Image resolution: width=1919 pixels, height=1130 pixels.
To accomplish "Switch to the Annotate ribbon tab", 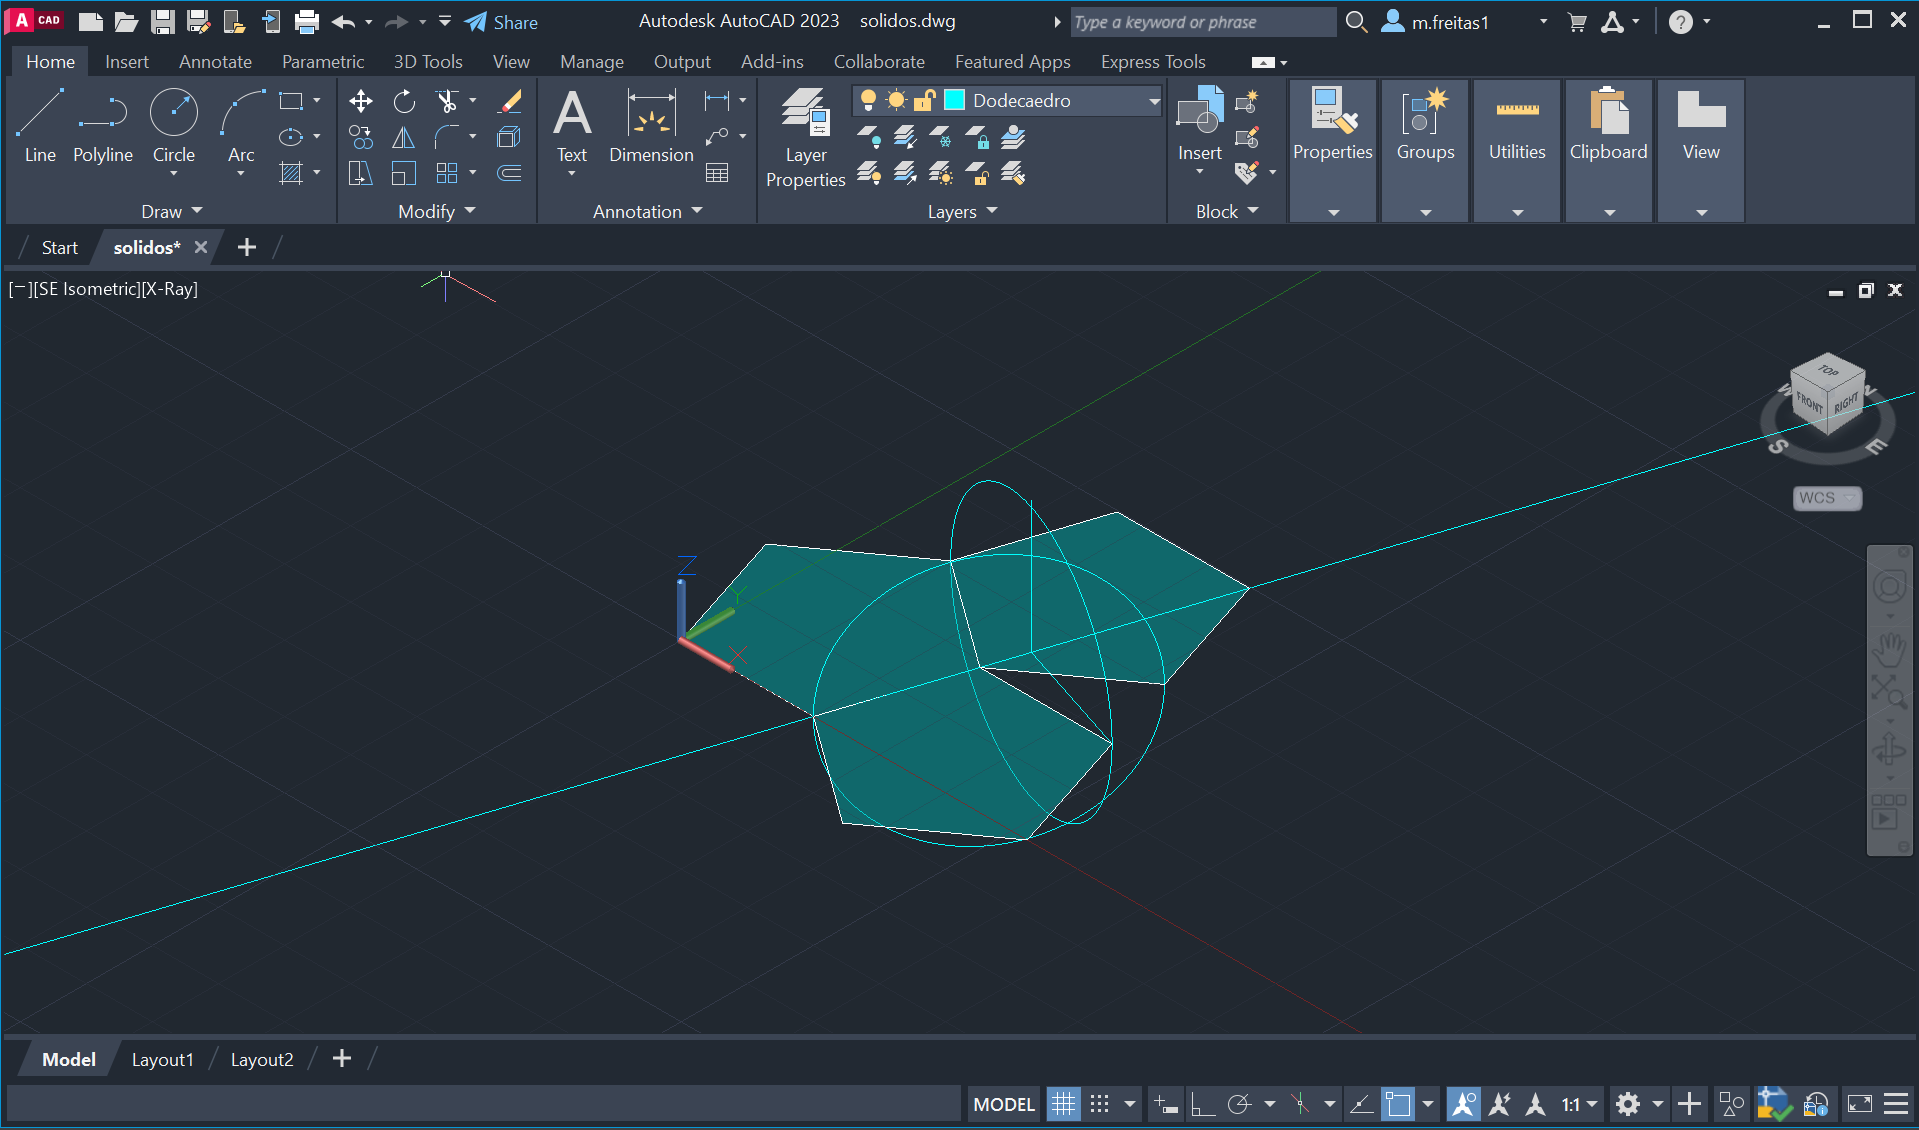I will pyautogui.click(x=215, y=62).
